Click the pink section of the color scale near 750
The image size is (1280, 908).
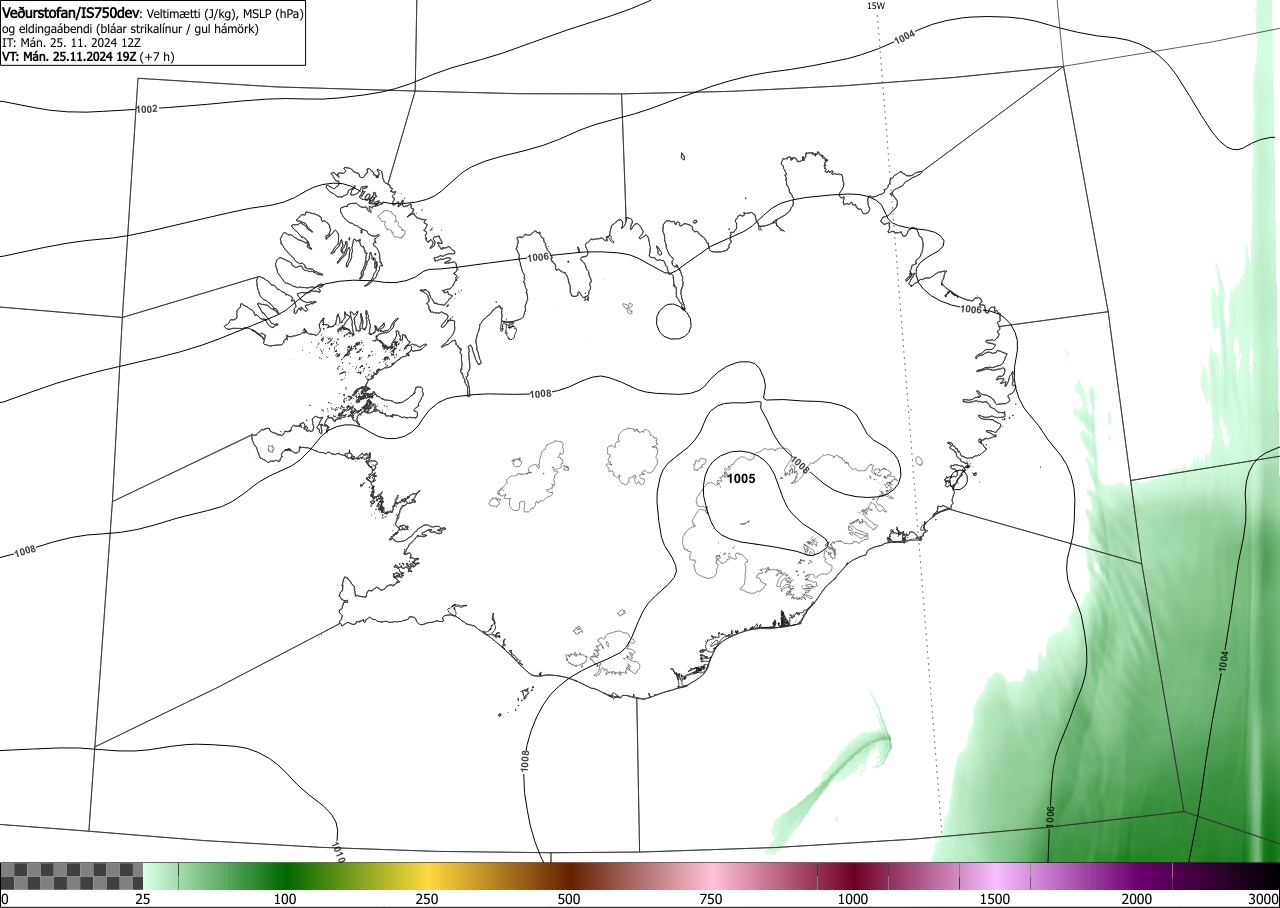click(711, 876)
